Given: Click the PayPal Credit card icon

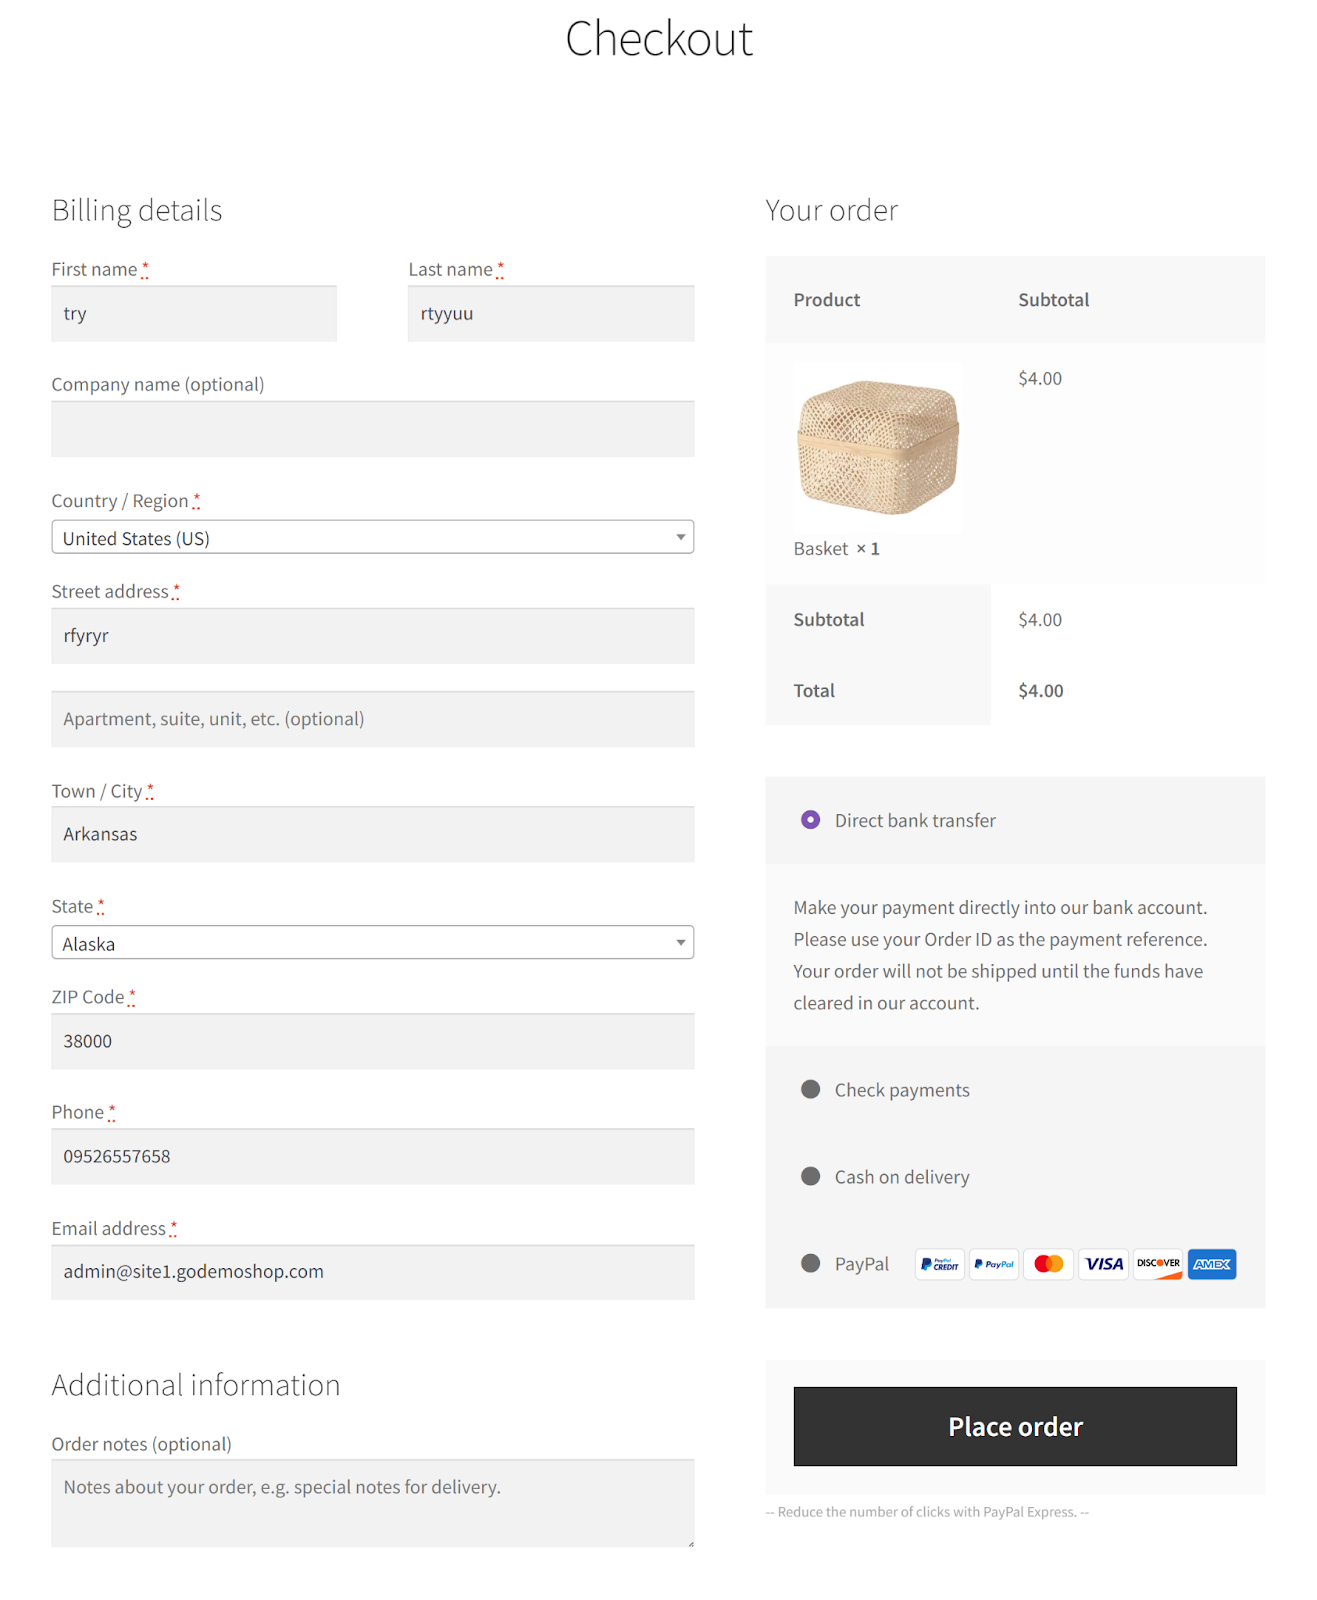Looking at the screenshot, I should [x=939, y=1264].
